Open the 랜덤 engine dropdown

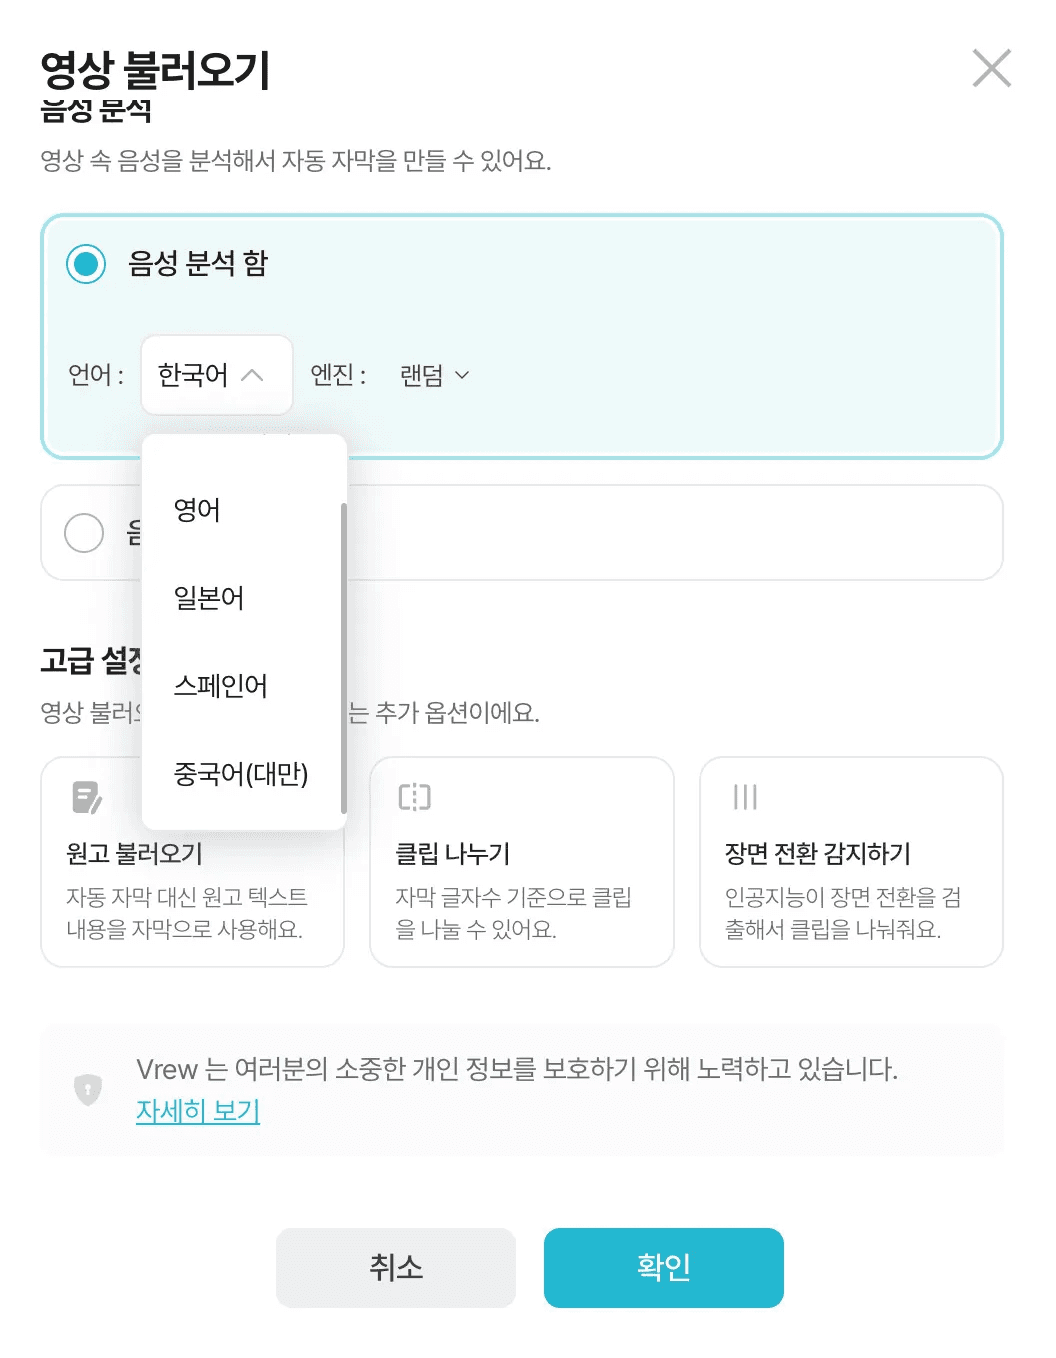pos(434,375)
